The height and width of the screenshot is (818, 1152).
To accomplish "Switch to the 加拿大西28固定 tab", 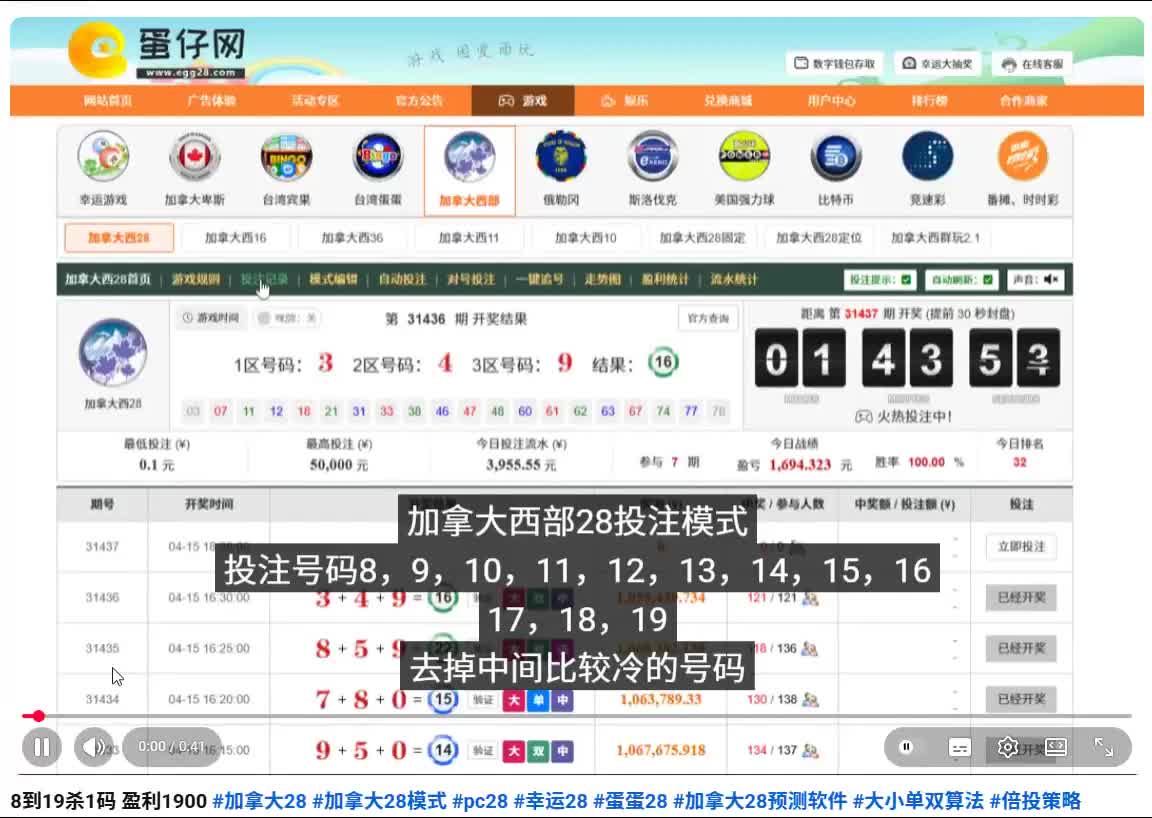I will pos(702,238).
